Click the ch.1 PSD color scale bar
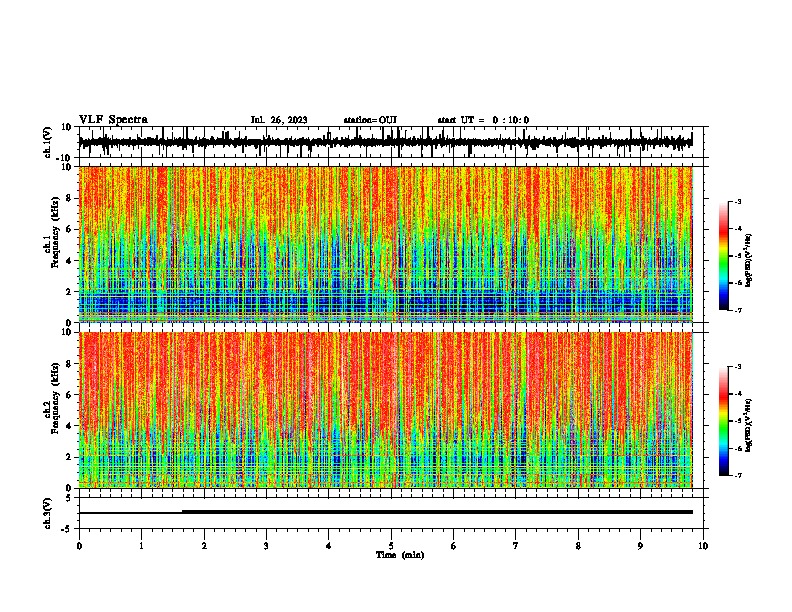Image resolution: width=792 pixels, height=612 pixels. click(724, 256)
